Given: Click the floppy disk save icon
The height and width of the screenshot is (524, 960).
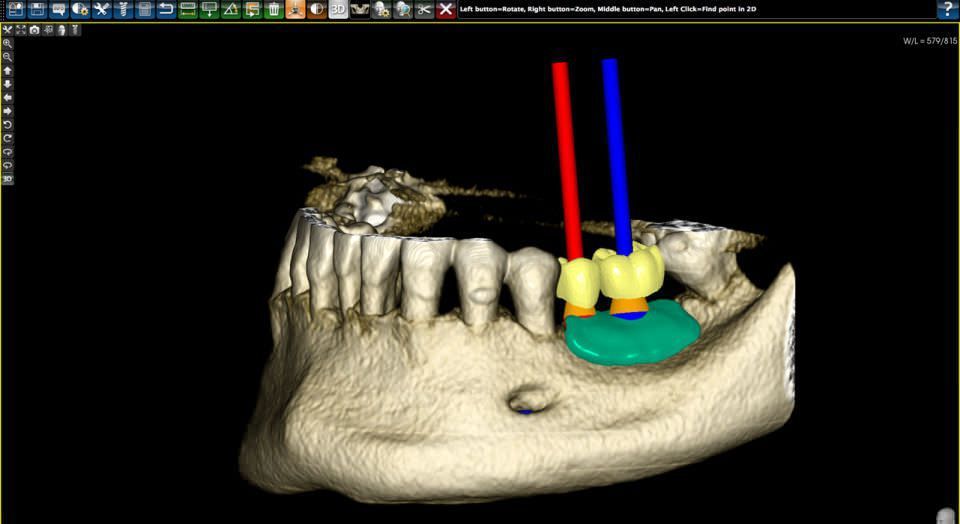Looking at the screenshot, I should pos(37,9).
